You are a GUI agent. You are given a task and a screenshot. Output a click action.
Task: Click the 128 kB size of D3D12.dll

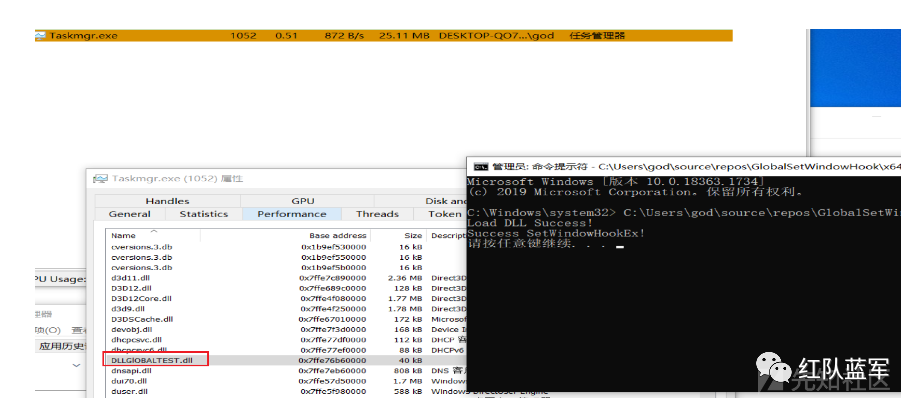click(x=408, y=288)
